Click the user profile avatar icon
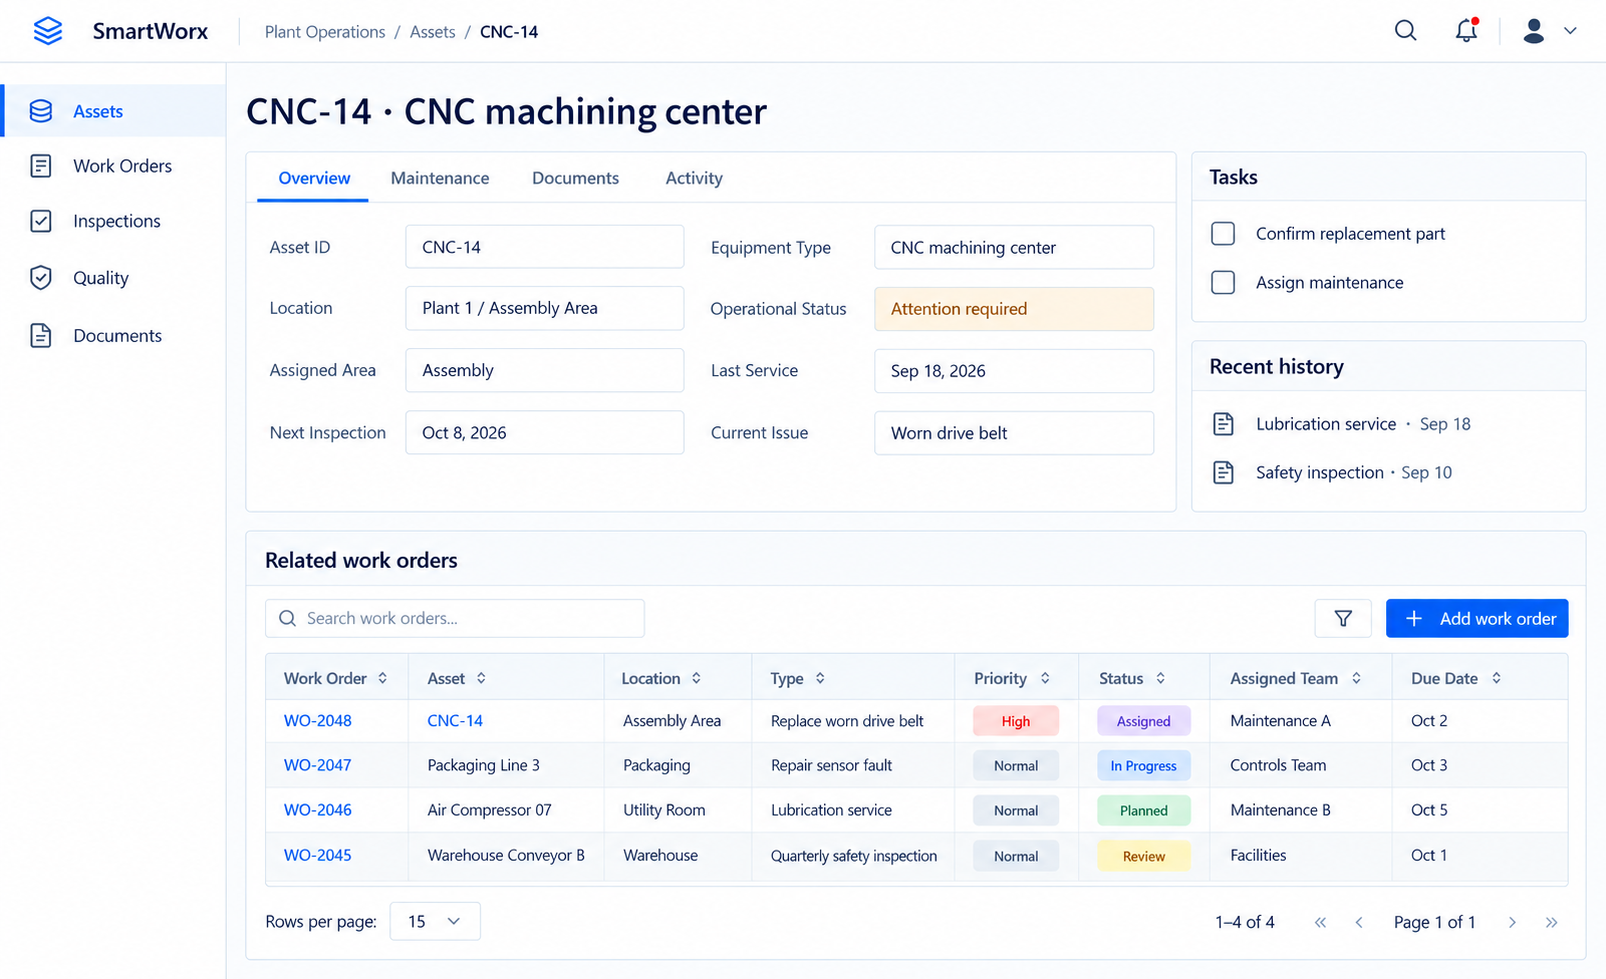Viewport: 1606px width, 979px height. pos(1534,31)
